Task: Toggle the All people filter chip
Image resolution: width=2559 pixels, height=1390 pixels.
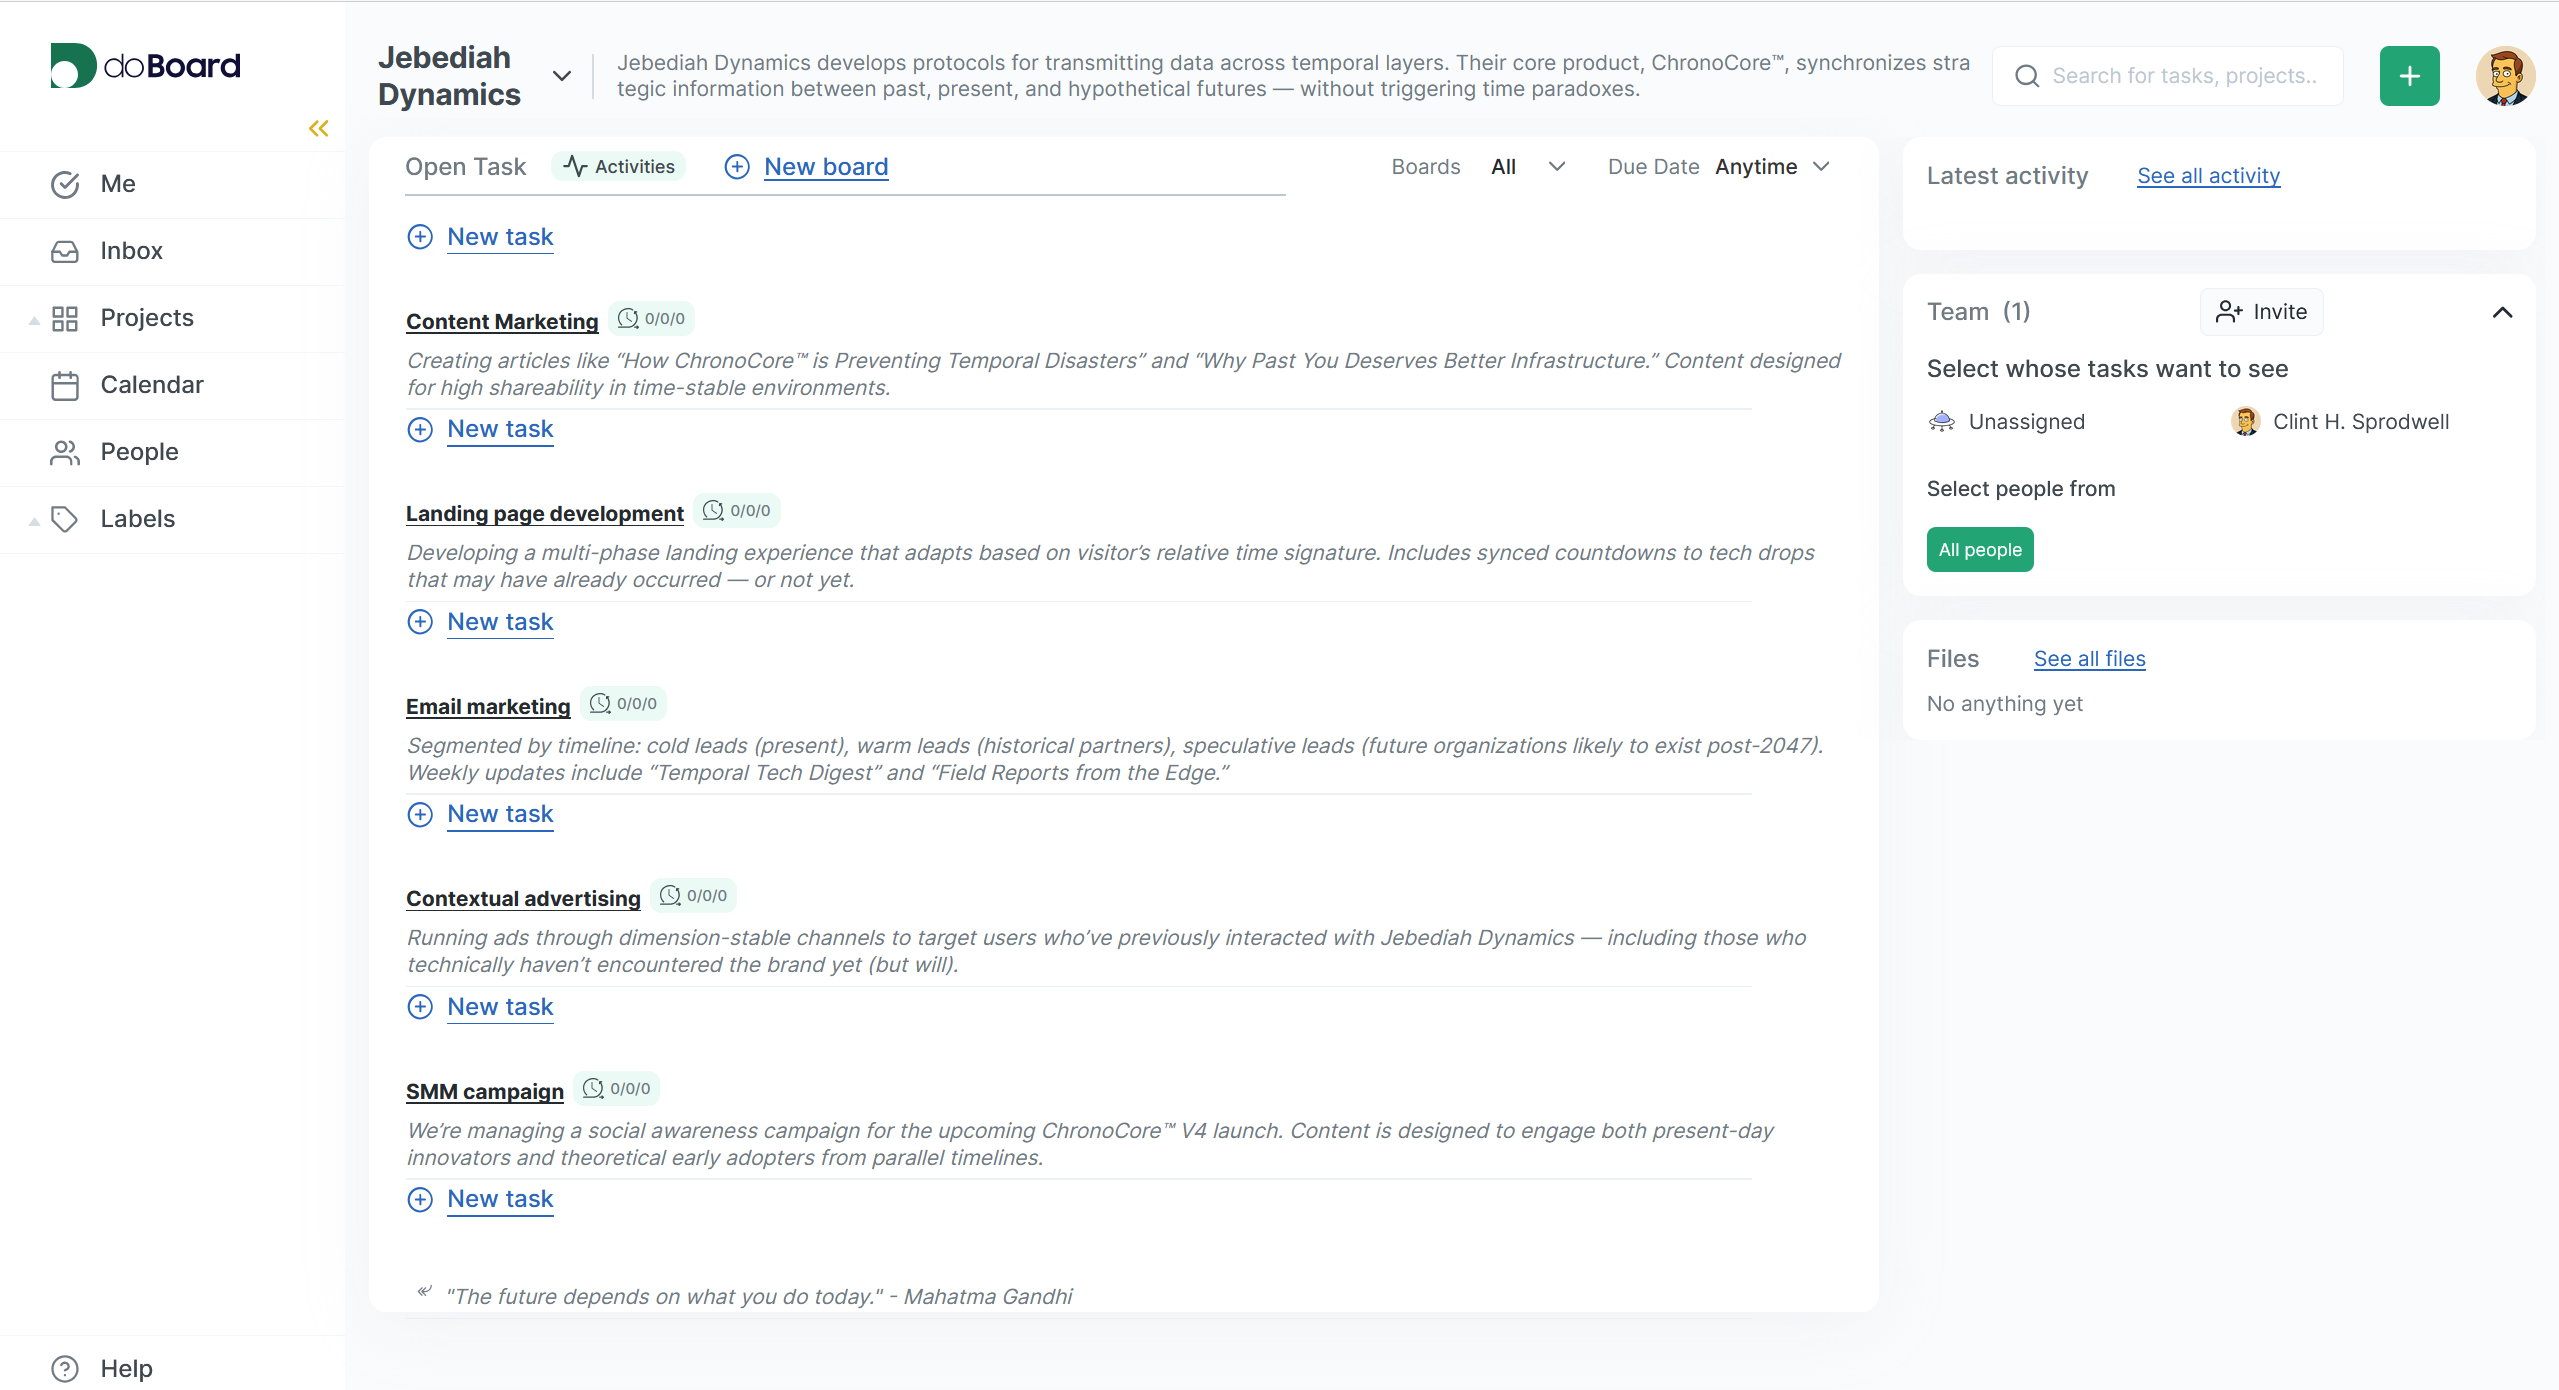Action: tap(1979, 550)
